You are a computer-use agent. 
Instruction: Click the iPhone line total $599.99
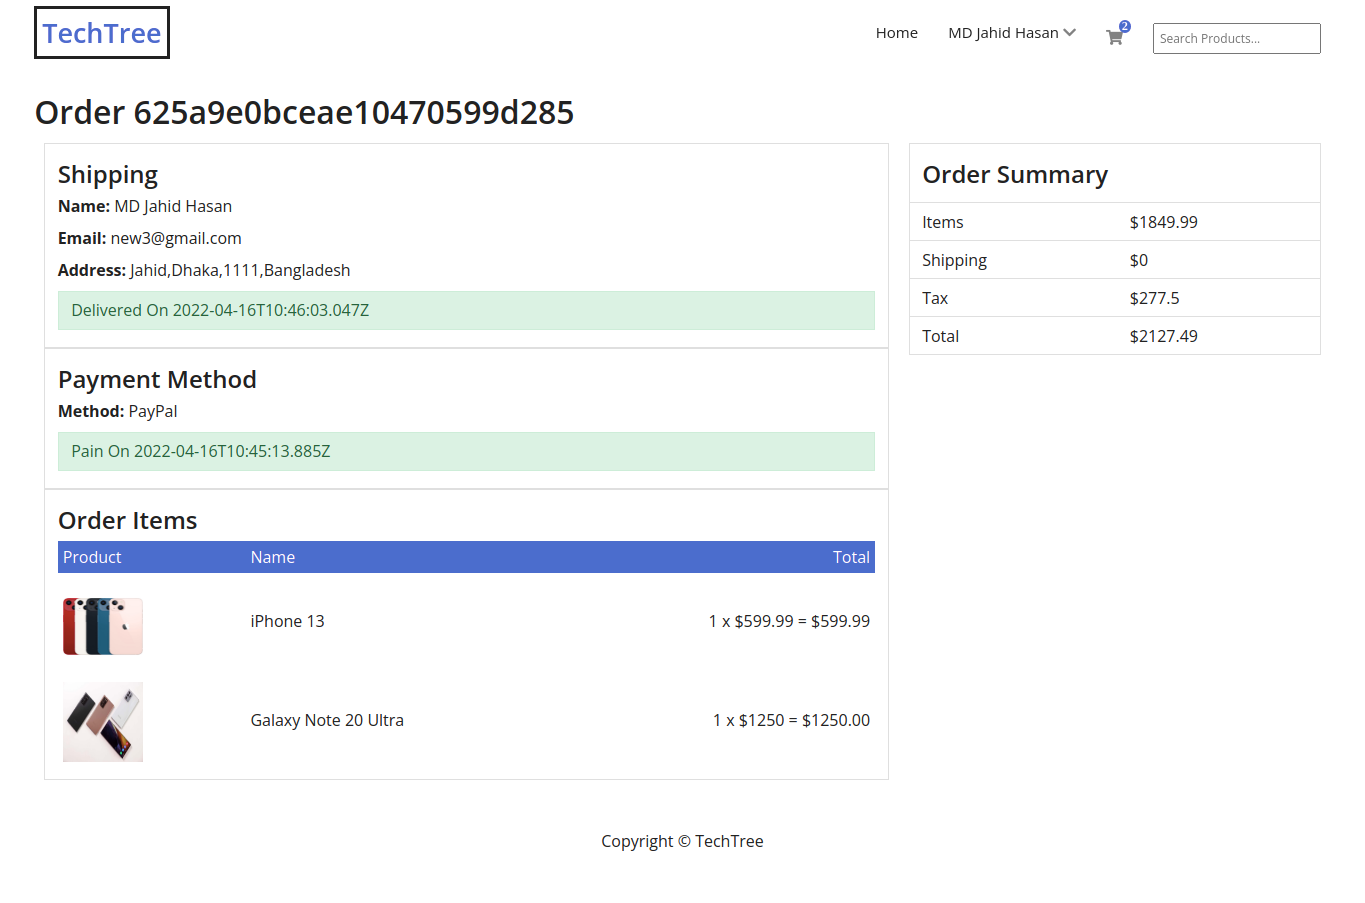click(x=840, y=621)
